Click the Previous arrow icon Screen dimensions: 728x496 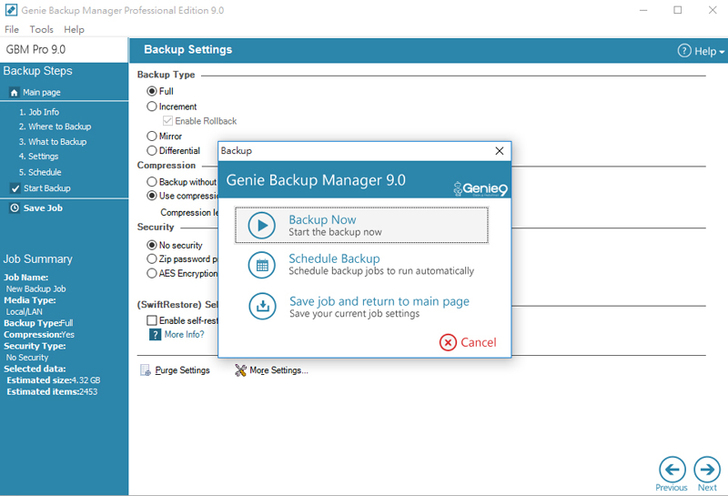pyautogui.click(x=672, y=468)
